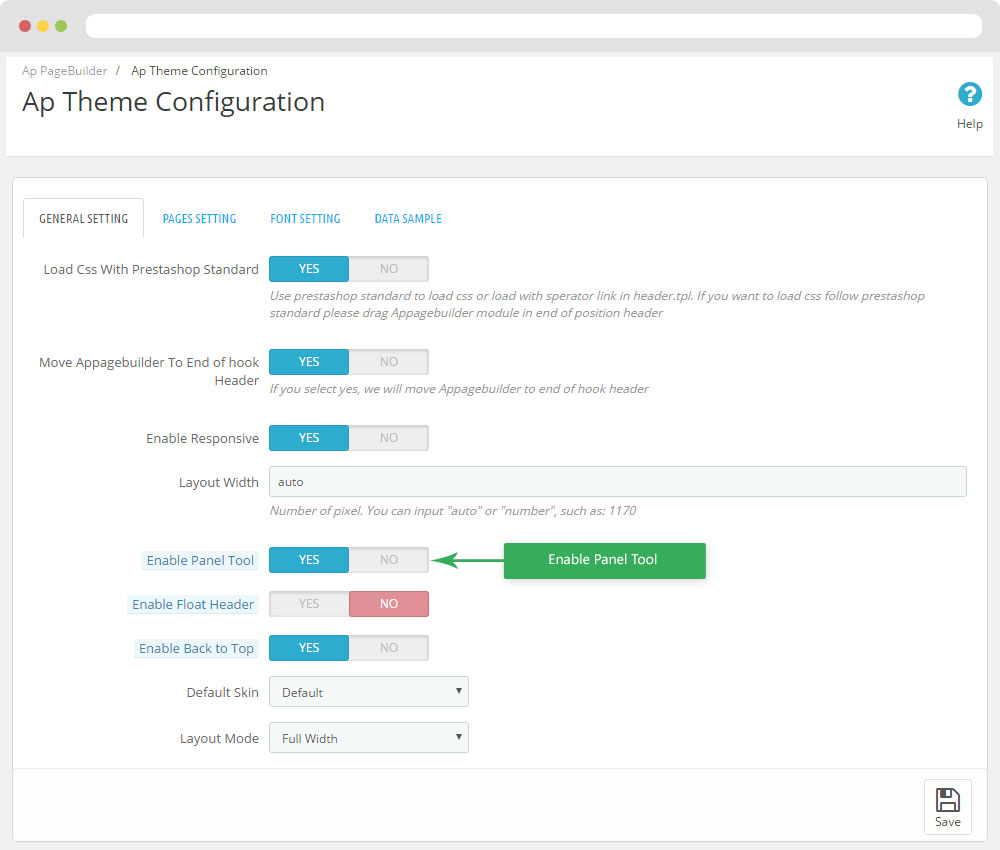Click the green window maximize dot
This screenshot has height=850, width=1000.
pyautogui.click(x=61, y=26)
